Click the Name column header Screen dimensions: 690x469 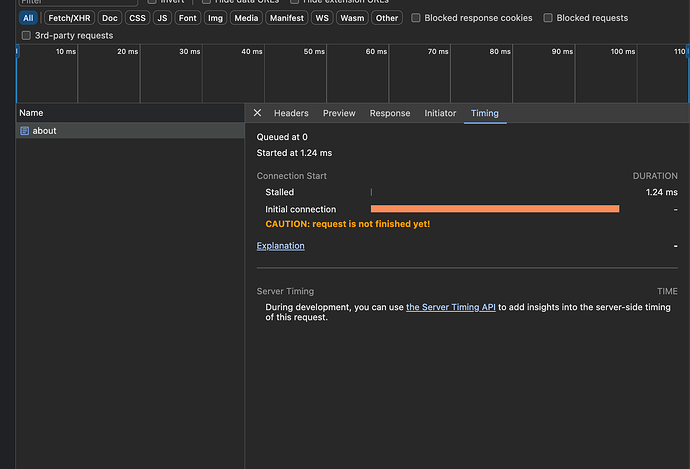coord(31,113)
